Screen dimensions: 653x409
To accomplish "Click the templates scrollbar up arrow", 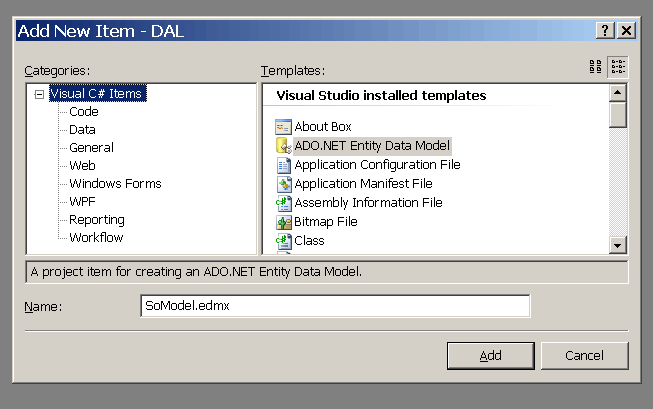I will 618,92.
